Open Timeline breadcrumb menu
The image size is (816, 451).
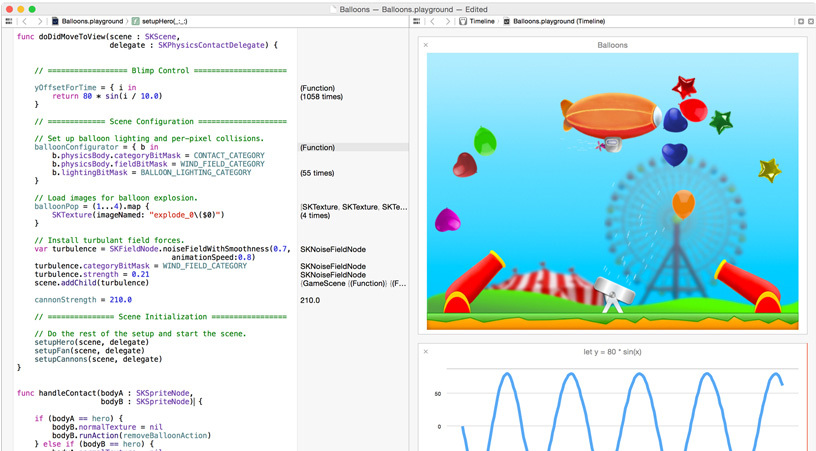pos(482,21)
